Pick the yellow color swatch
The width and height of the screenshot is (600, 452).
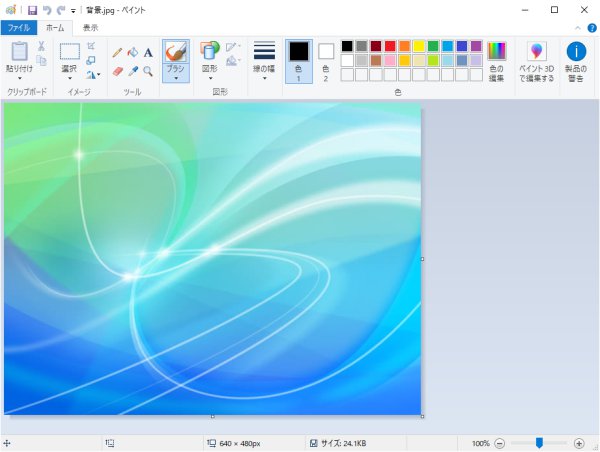419,46
